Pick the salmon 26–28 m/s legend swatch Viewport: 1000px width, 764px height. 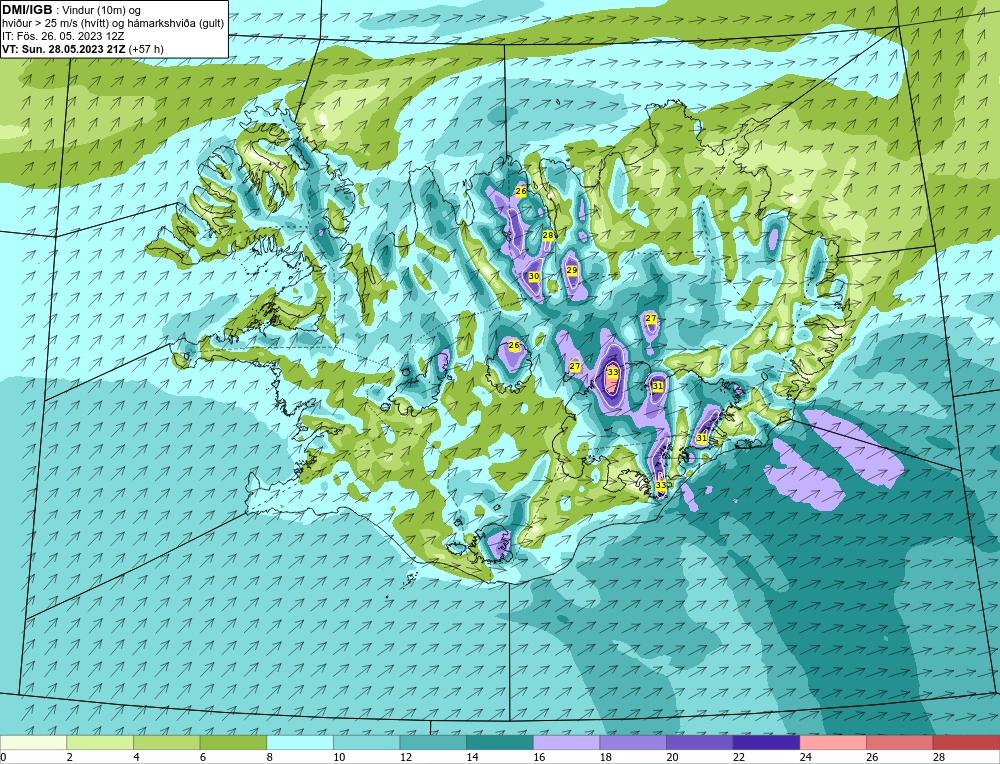click(x=899, y=743)
